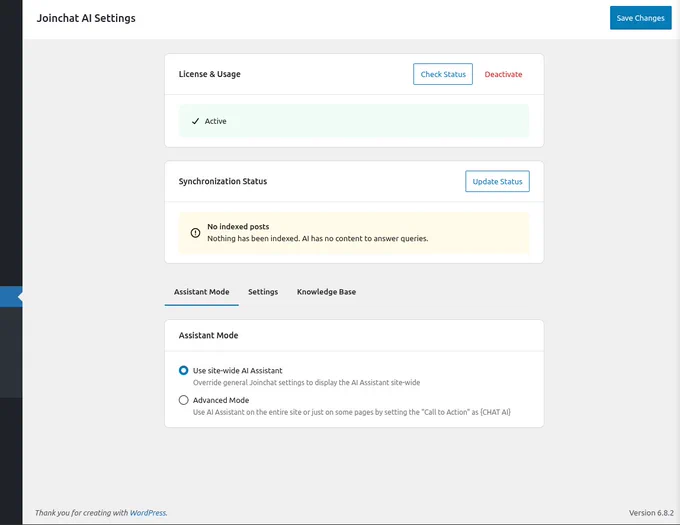Click the red Deactivate link
Viewport: 680px width, 525px height.
click(x=503, y=74)
